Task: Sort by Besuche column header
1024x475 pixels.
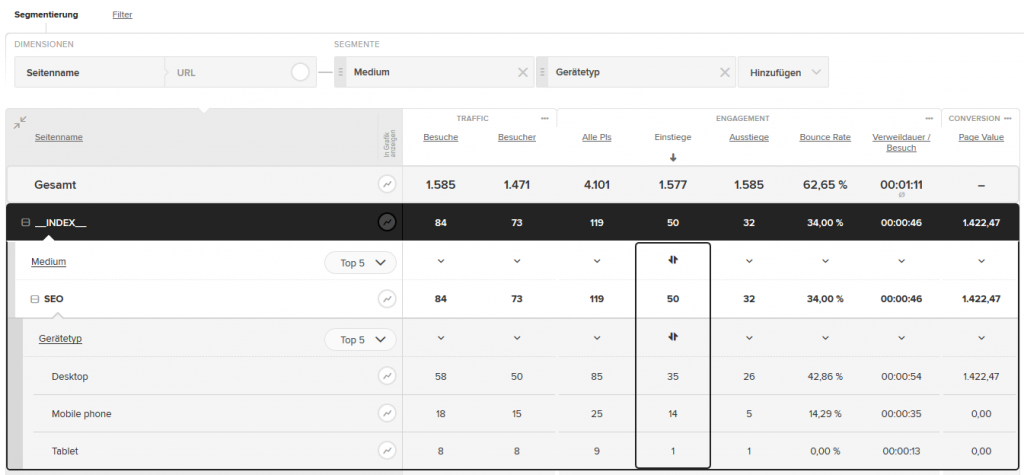Action: pos(441,137)
